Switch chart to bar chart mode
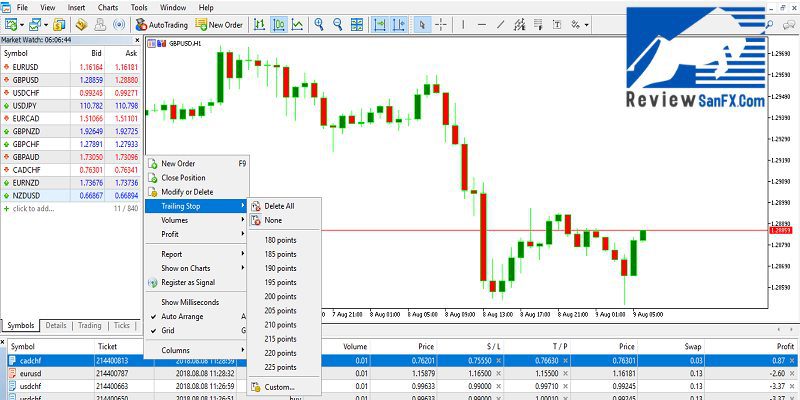The image size is (800, 400). pyautogui.click(x=260, y=24)
